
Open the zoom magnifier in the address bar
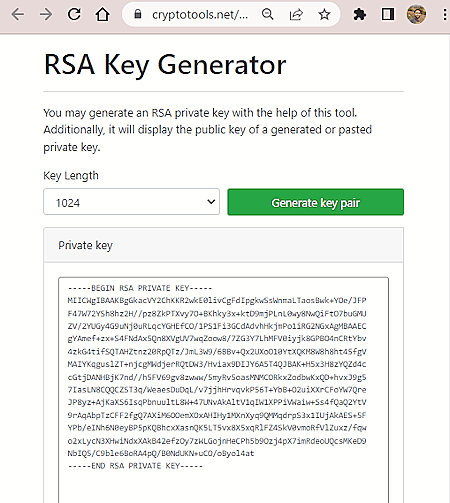[267, 14]
